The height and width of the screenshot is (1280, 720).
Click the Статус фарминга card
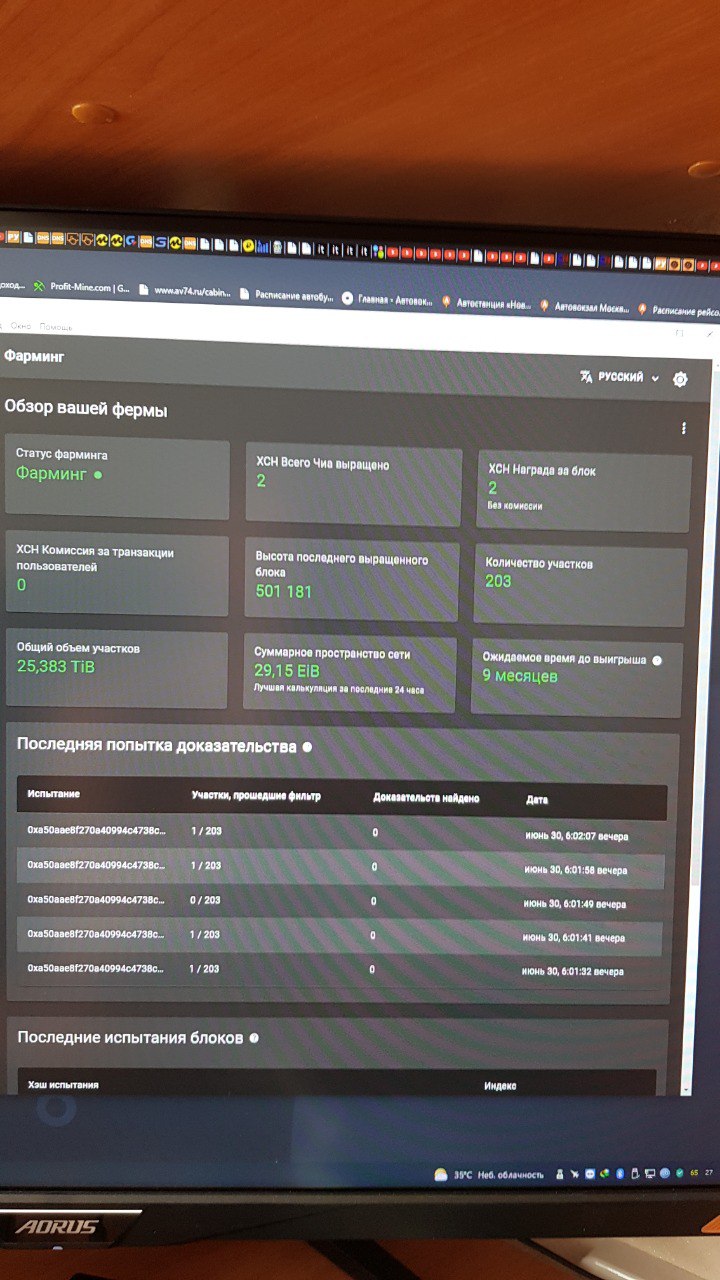[117, 479]
